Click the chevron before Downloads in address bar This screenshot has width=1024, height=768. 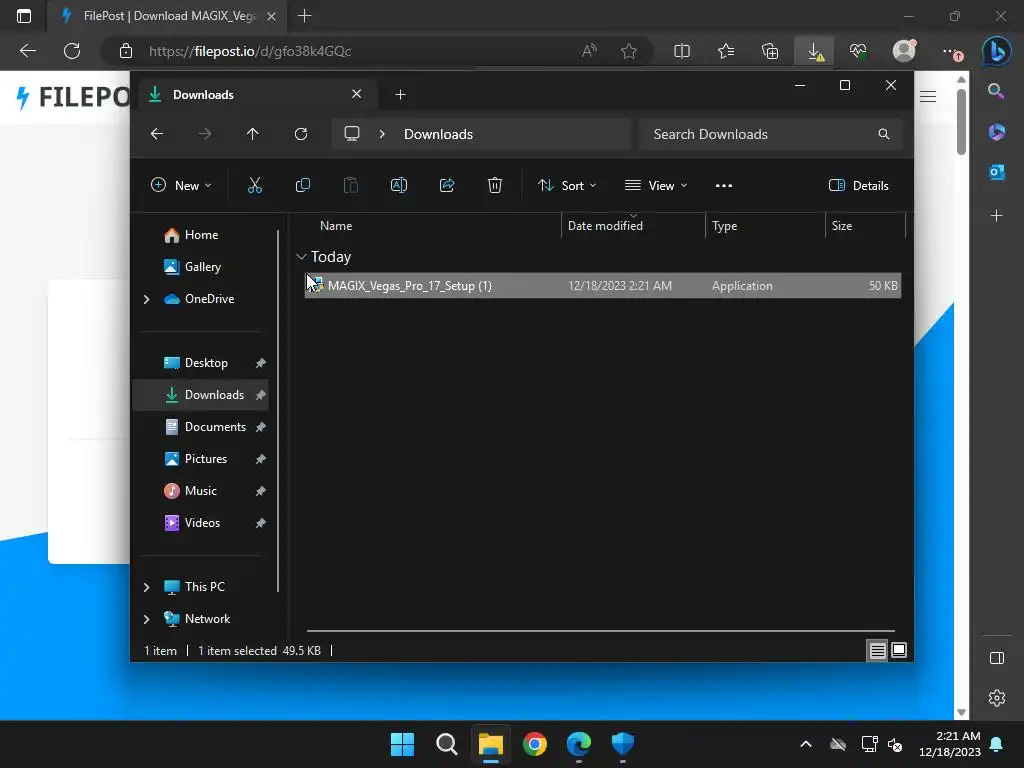tap(382, 134)
